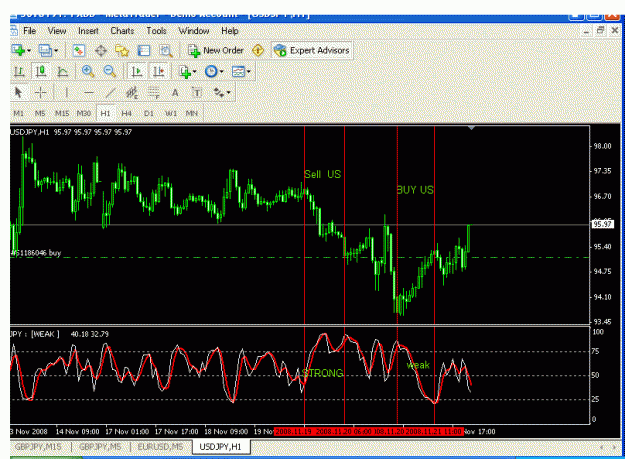
Task: Draw a vertical line tool
Action: [67, 92]
